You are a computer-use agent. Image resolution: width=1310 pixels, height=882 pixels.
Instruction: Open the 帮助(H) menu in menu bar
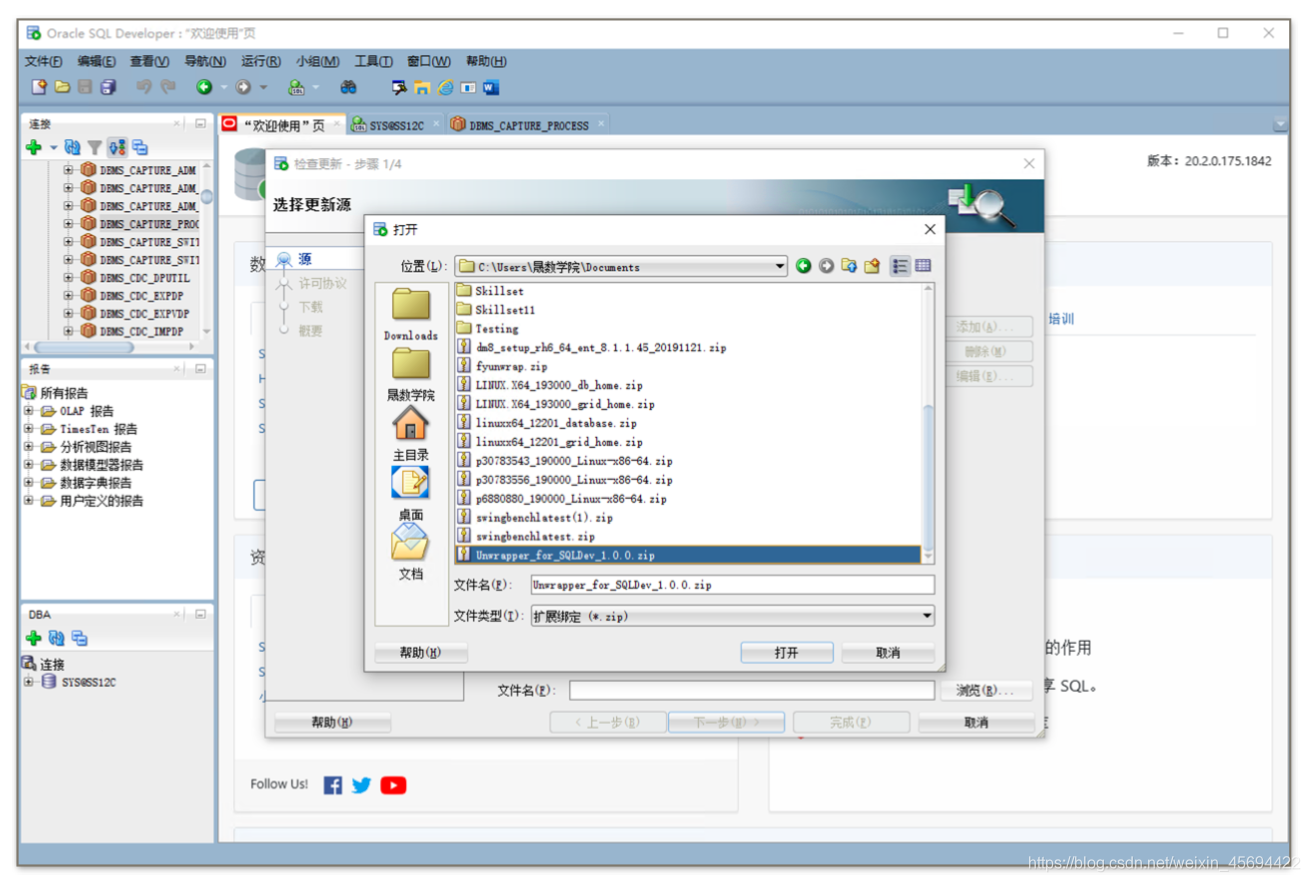point(486,61)
